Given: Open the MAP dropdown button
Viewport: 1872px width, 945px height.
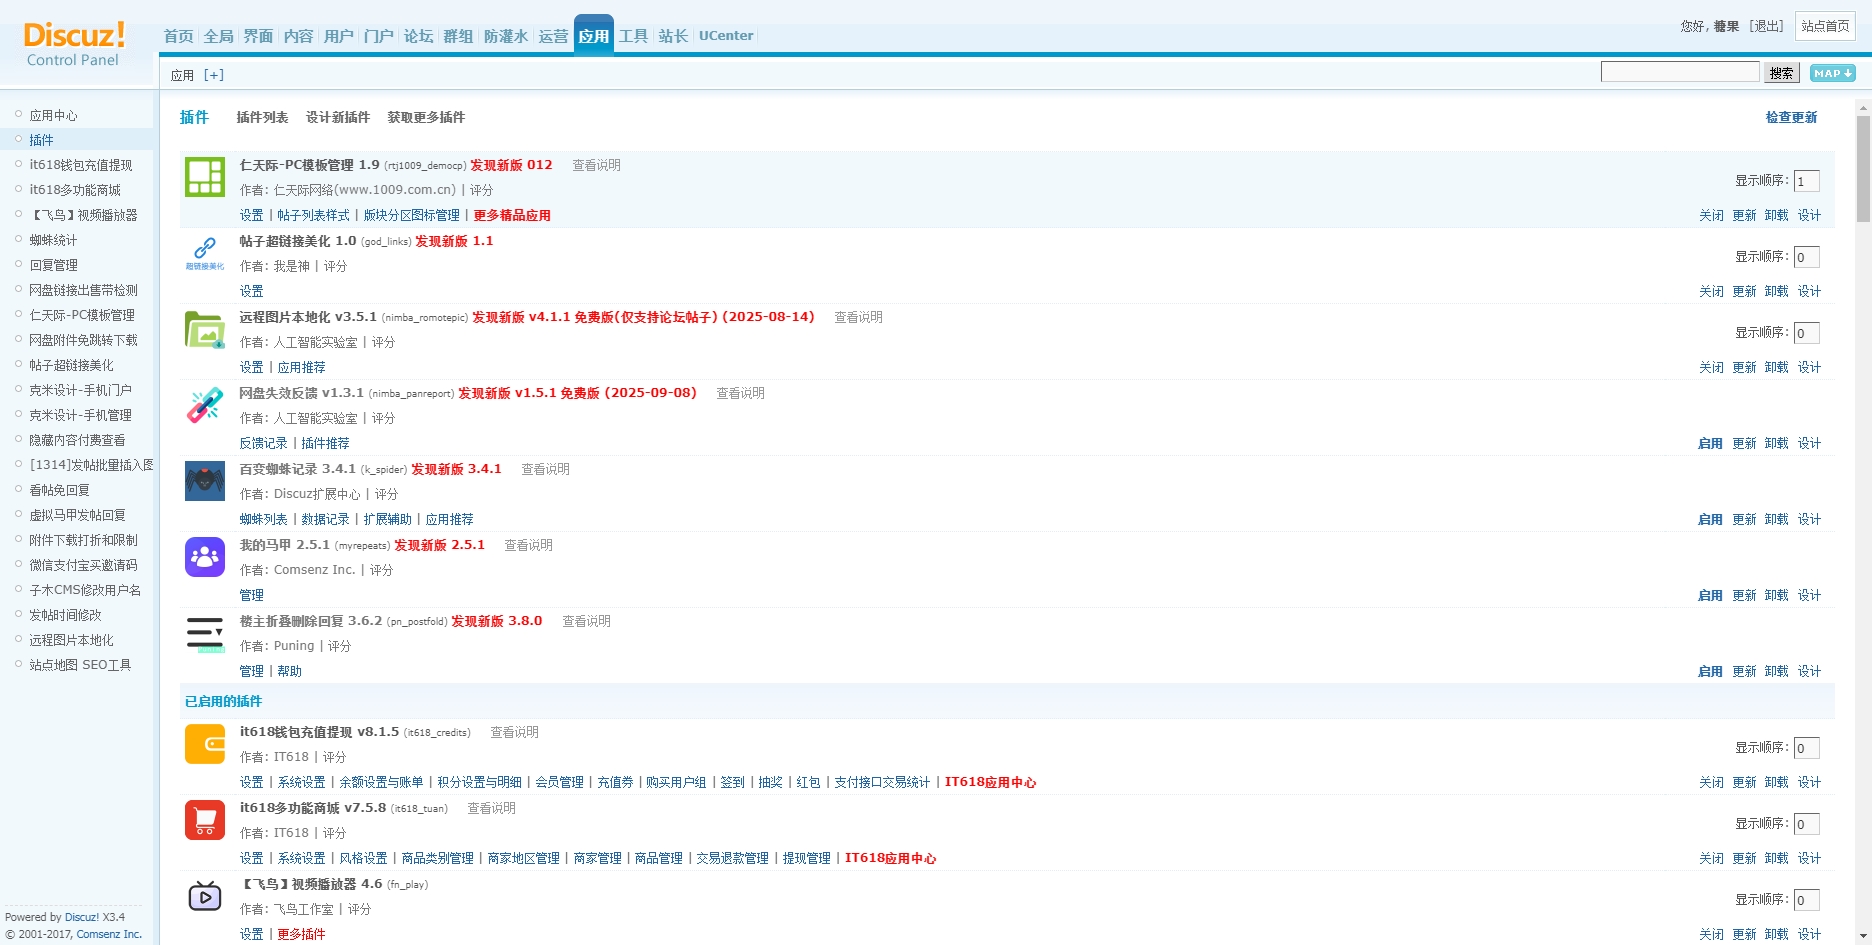Looking at the screenshot, I should (x=1832, y=73).
